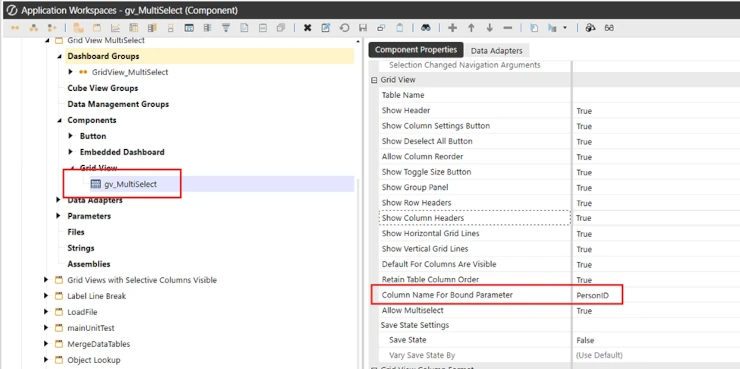The image size is (740, 369).
Task: Click the copy overlapping squares icon
Action: coord(381,28)
